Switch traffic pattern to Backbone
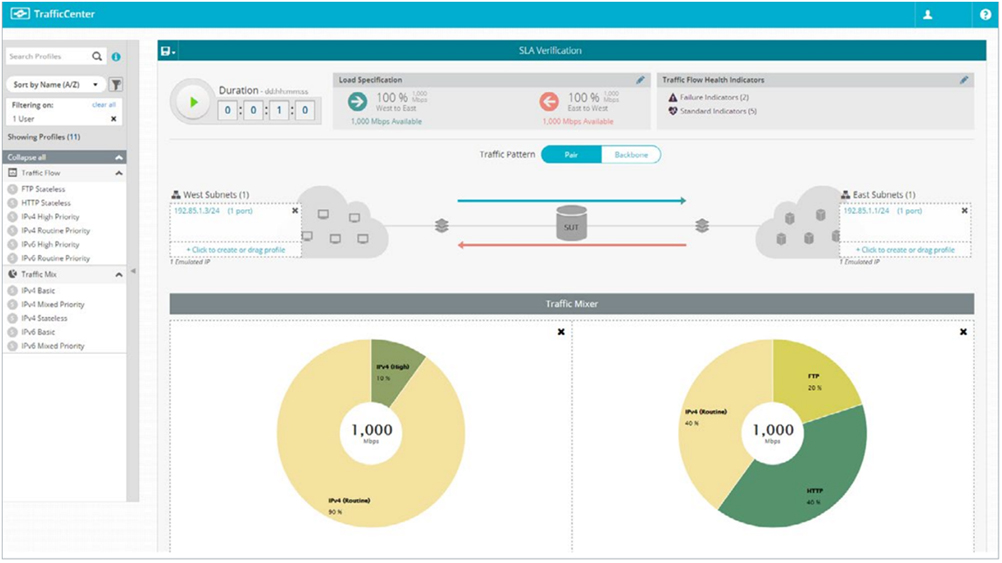The width and height of the screenshot is (1002, 563). (631, 155)
